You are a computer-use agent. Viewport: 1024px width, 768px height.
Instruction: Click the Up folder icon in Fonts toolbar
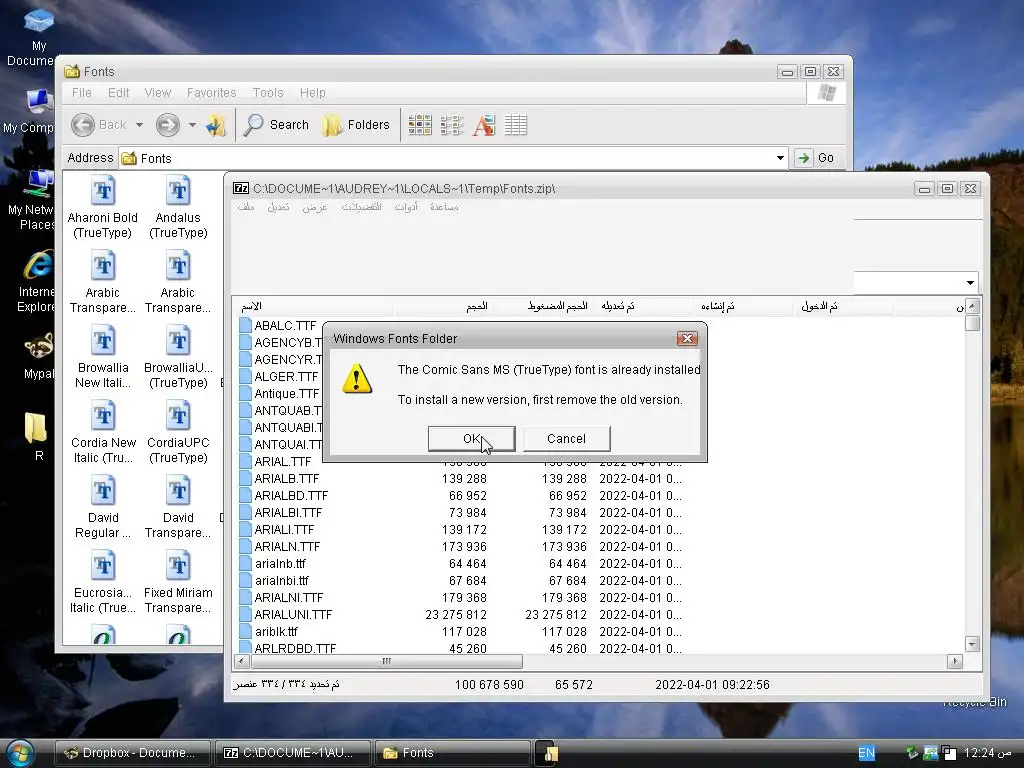coord(216,125)
